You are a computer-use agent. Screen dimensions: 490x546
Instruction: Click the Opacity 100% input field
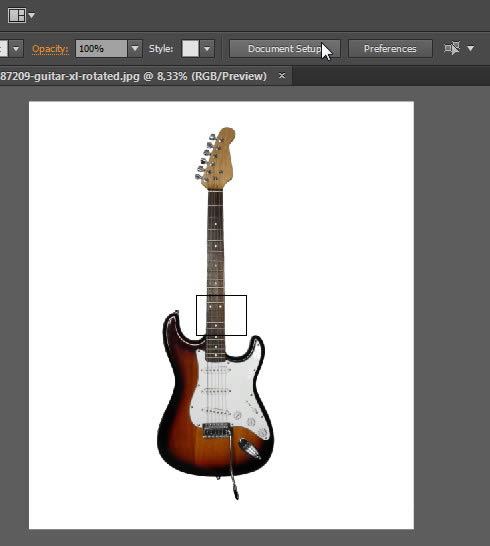[x=101, y=49]
